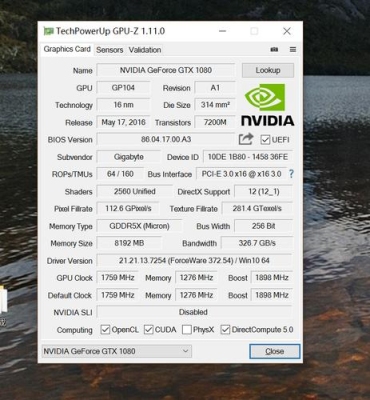Click the Die Size value 314 mm²
370x400 pixels.
coord(215,105)
